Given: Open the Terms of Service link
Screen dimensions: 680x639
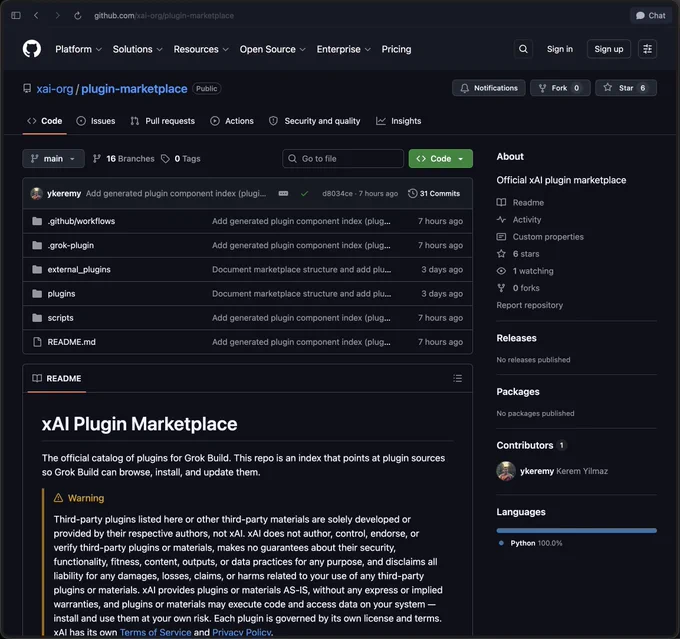Looking at the screenshot, I should [155, 632].
